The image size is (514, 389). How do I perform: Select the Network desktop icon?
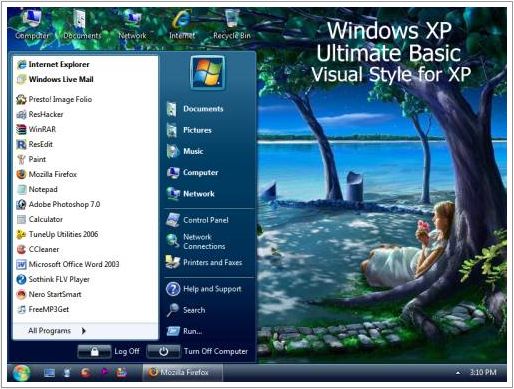(132, 25)
